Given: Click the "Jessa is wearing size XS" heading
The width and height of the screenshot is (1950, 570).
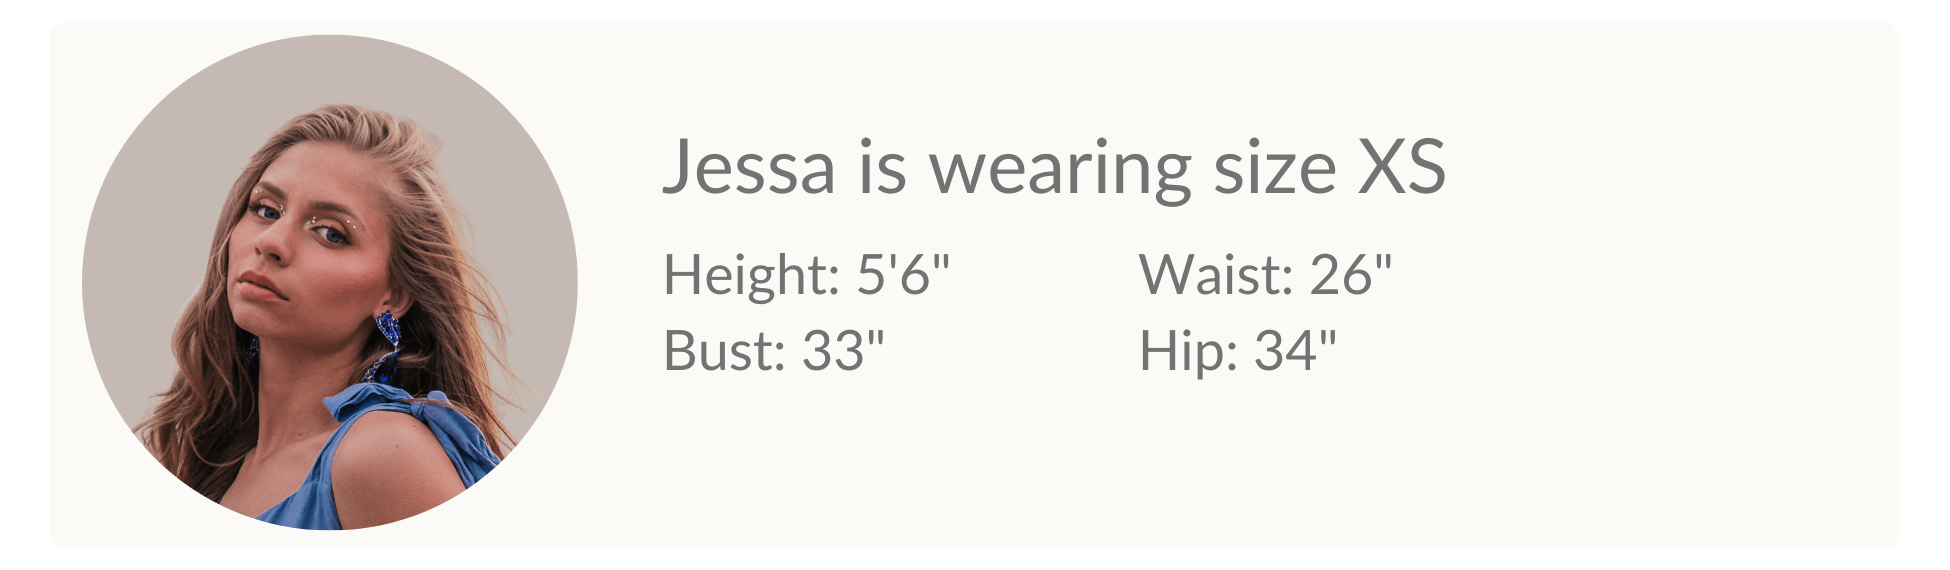Looking at the screenshot, I should 1053,168.
